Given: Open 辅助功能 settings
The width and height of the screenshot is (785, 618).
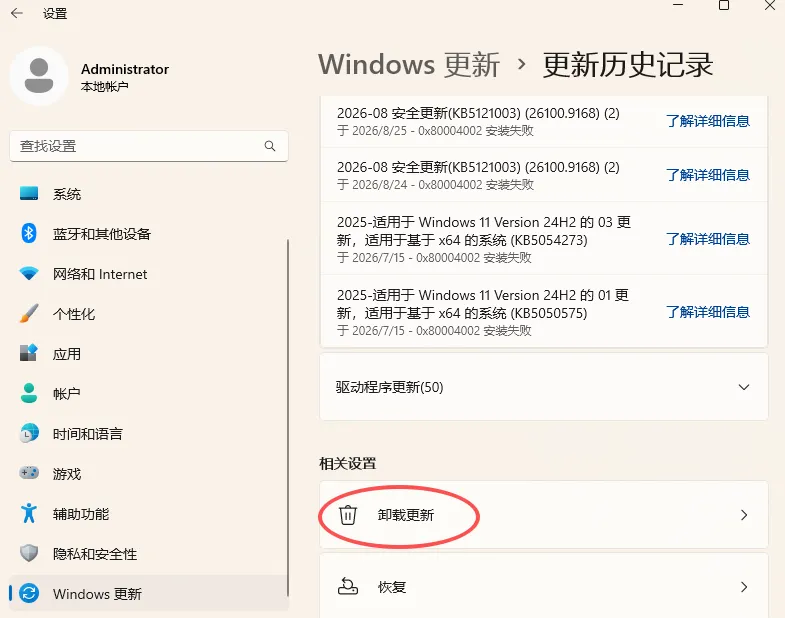Looking at the screenshot, I should 149,514.
